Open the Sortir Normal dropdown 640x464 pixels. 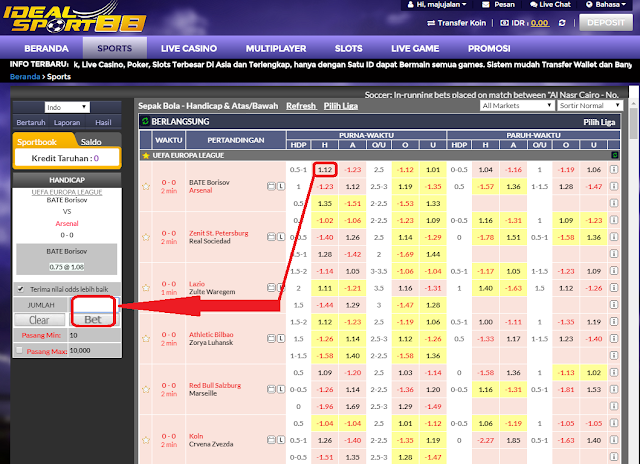[590, 105]
